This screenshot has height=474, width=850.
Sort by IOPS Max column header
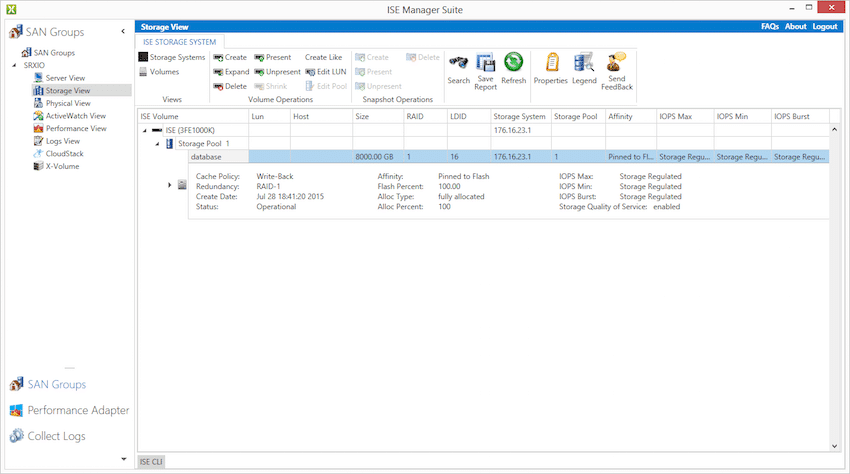(x=685, y=116)
